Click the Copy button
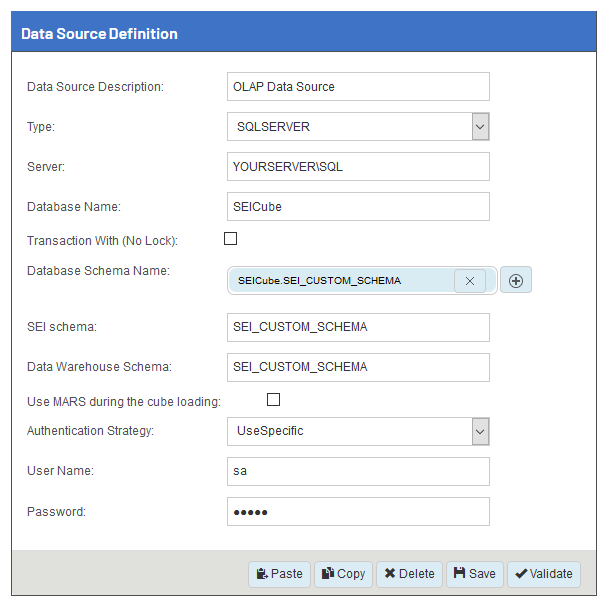The image size is (609, 596). pyautogui.click(x=343, y=574)
